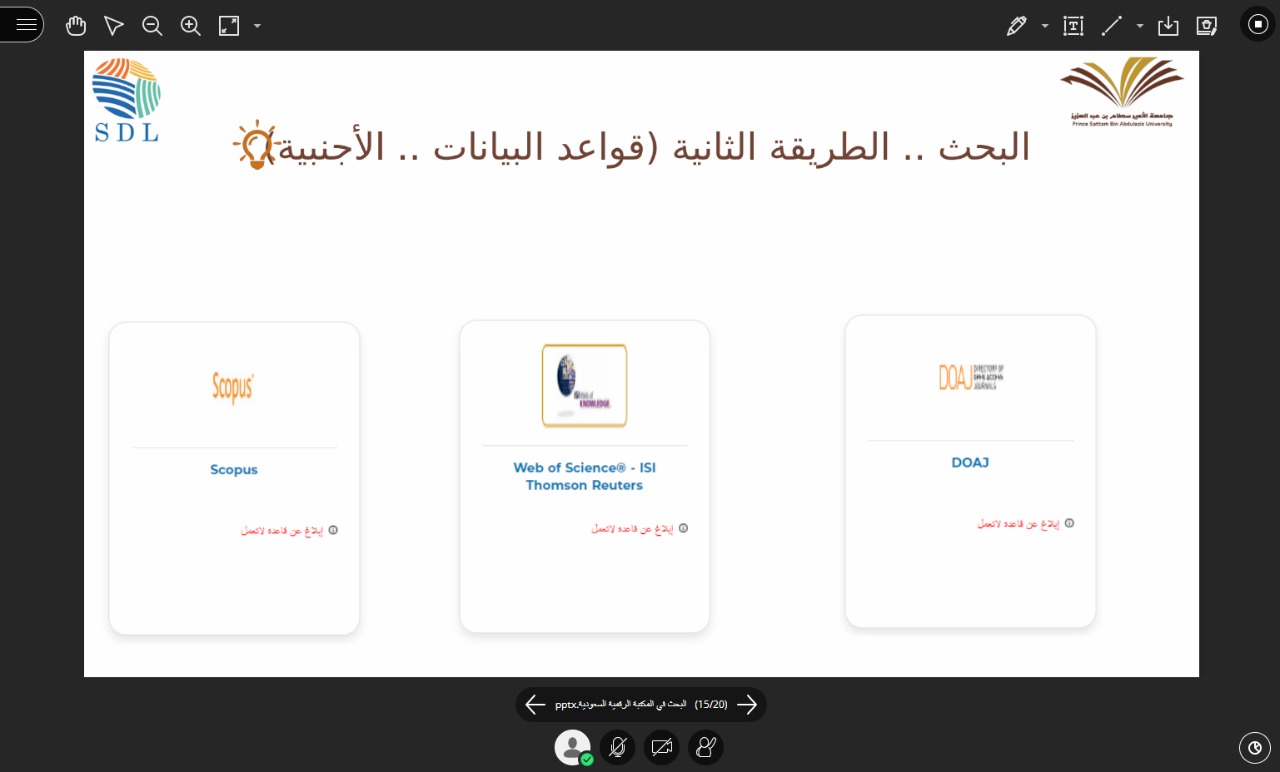Screen dimensions: 1280x772
Task: Click the download slide icon
Action: pyautogui.click(x=1168, y=26)
